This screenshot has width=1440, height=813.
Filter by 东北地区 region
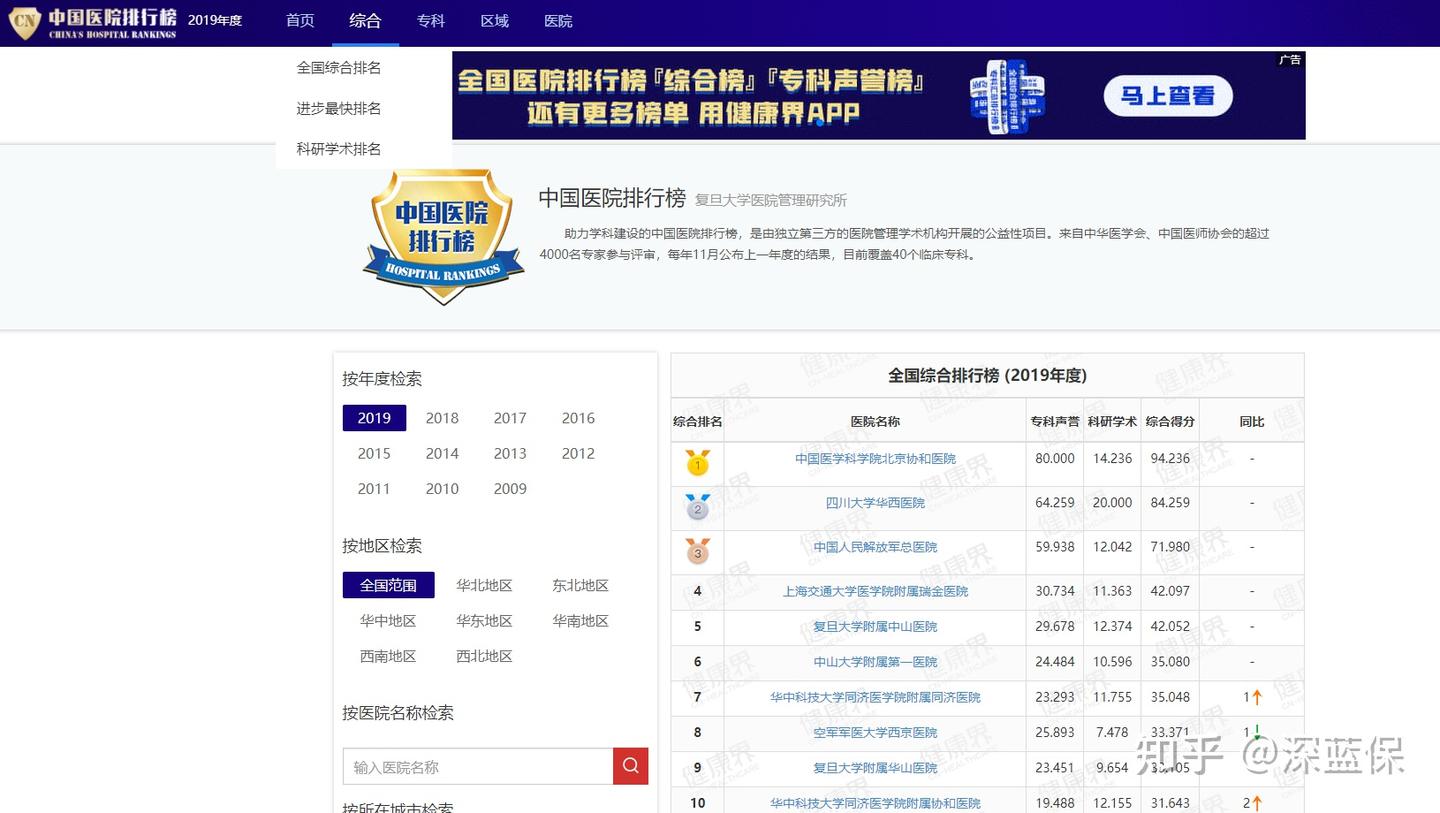(580, 585)
